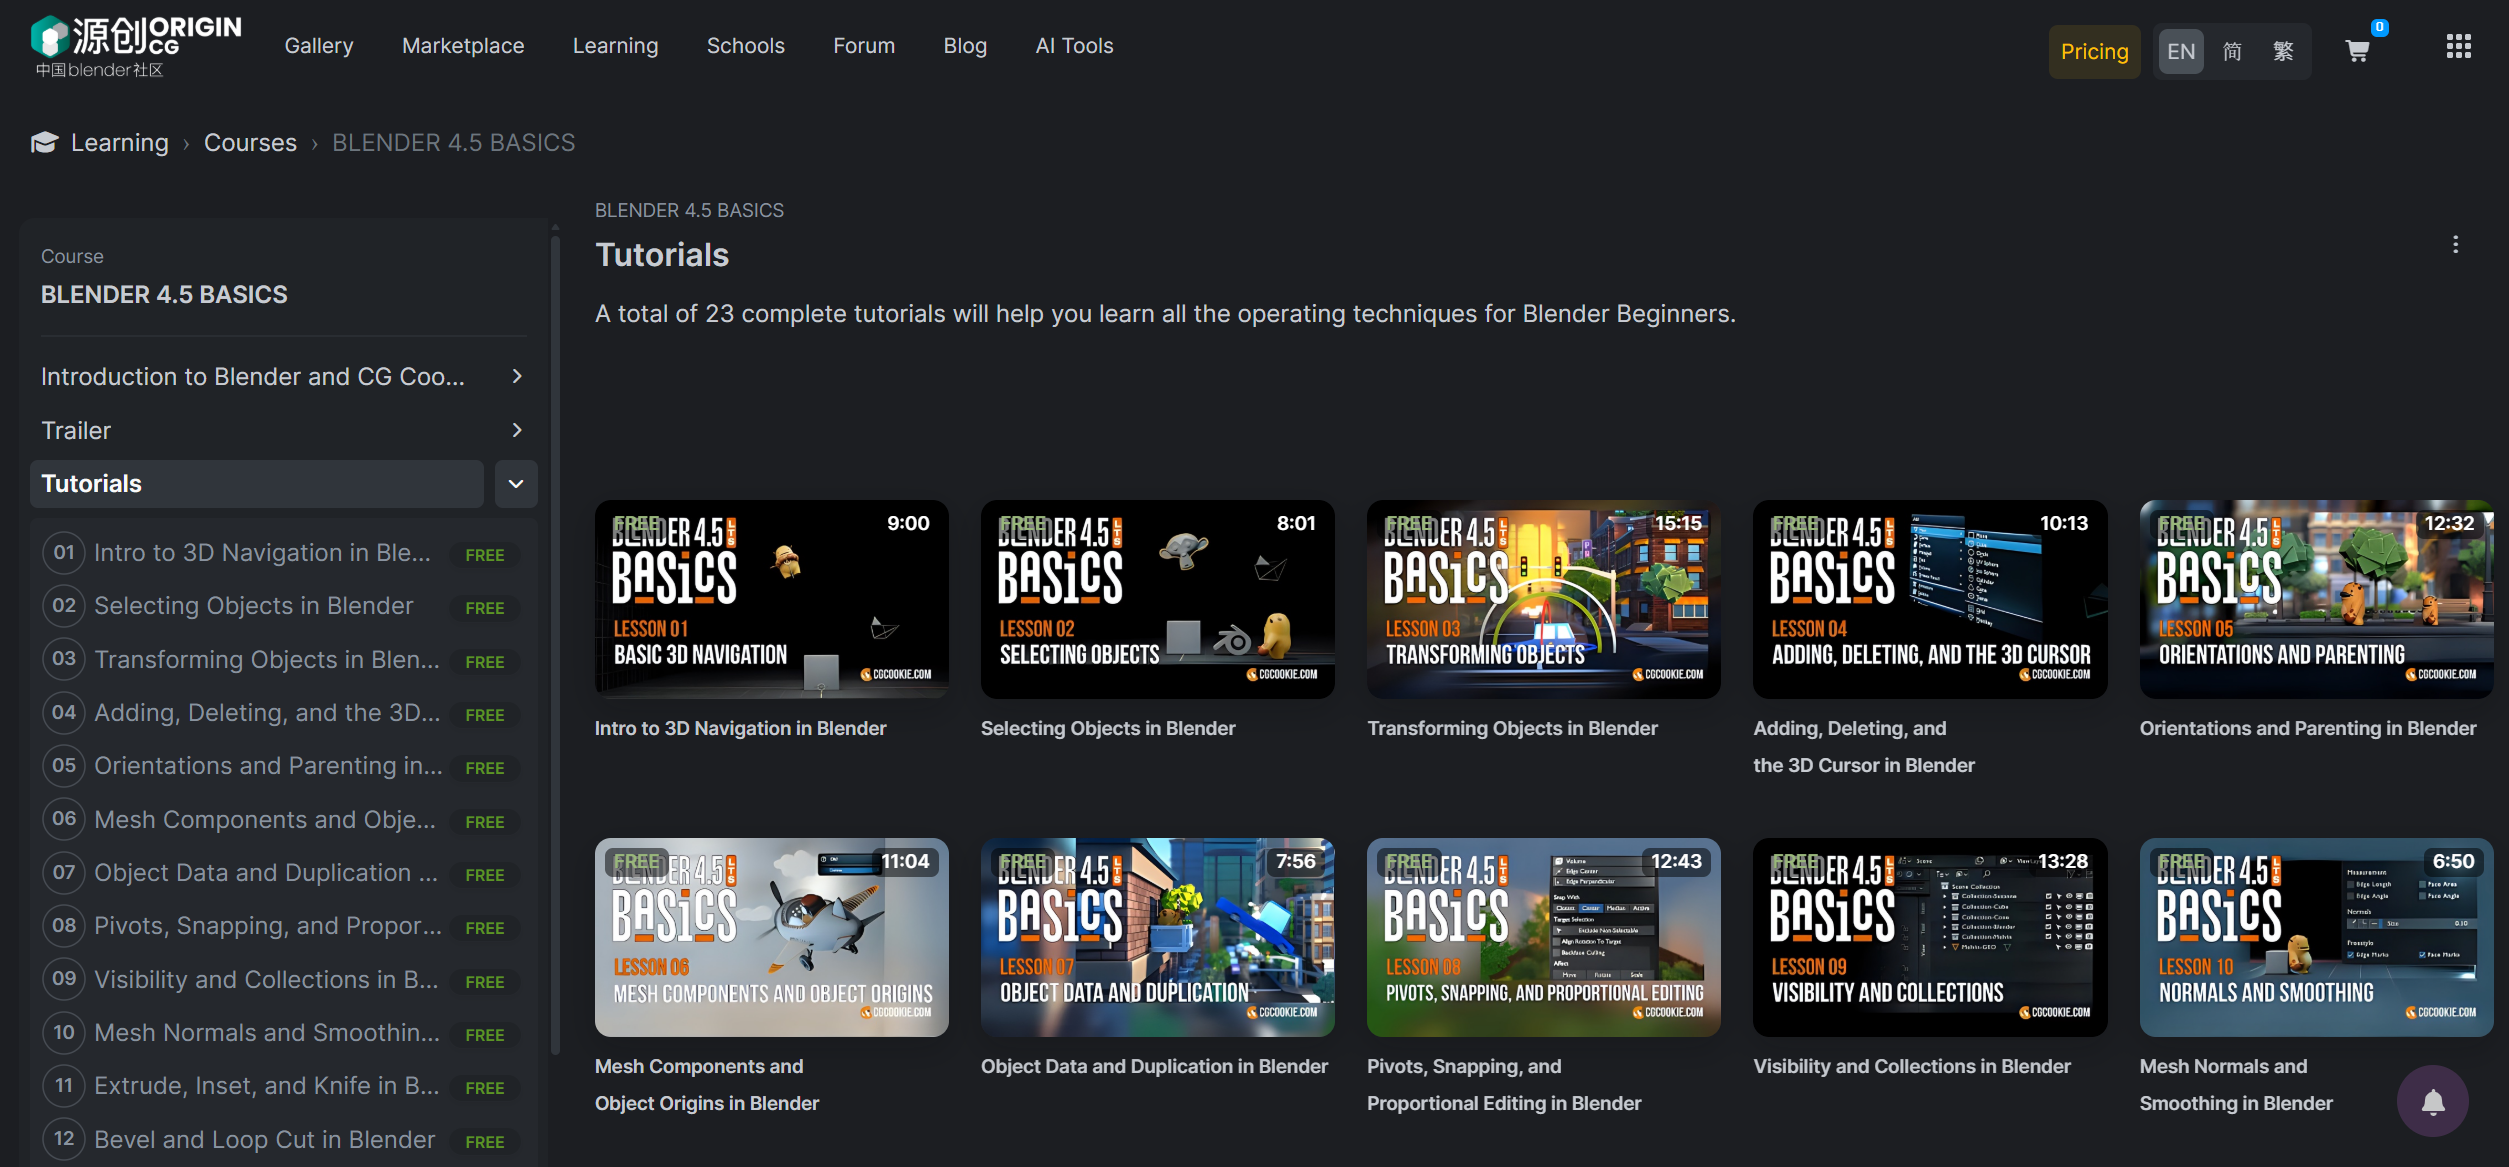Open the three-dot options menu beside Tutorials

pos(2455,245)
